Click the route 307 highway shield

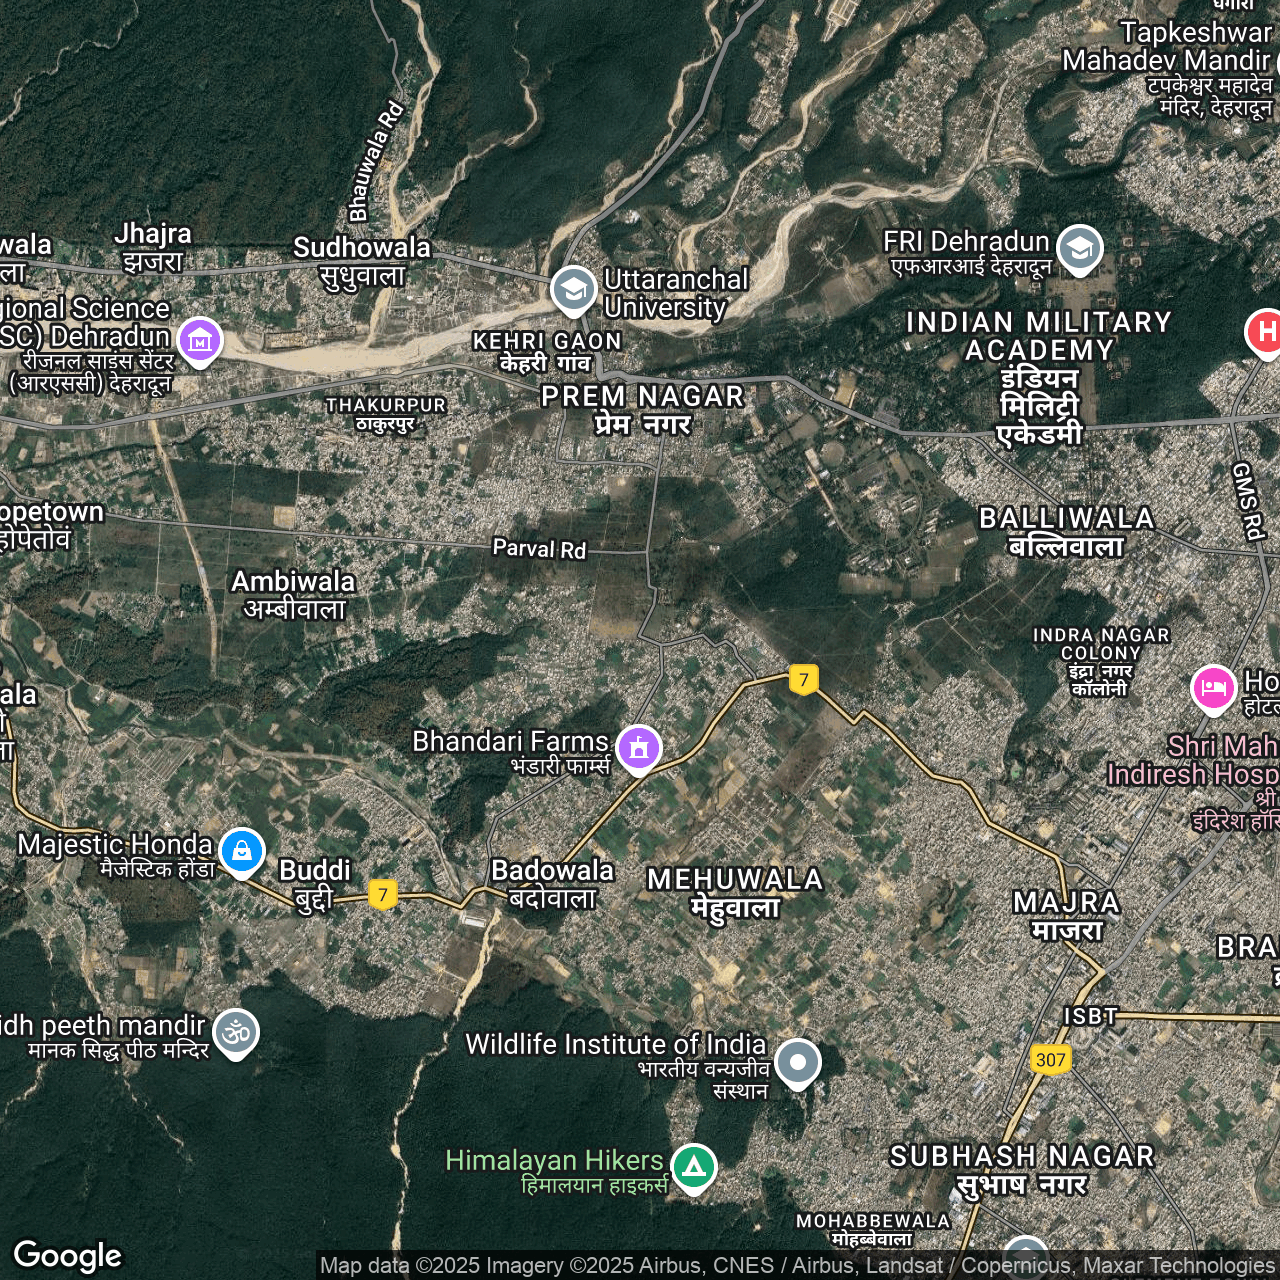tap(1050, 1060)
